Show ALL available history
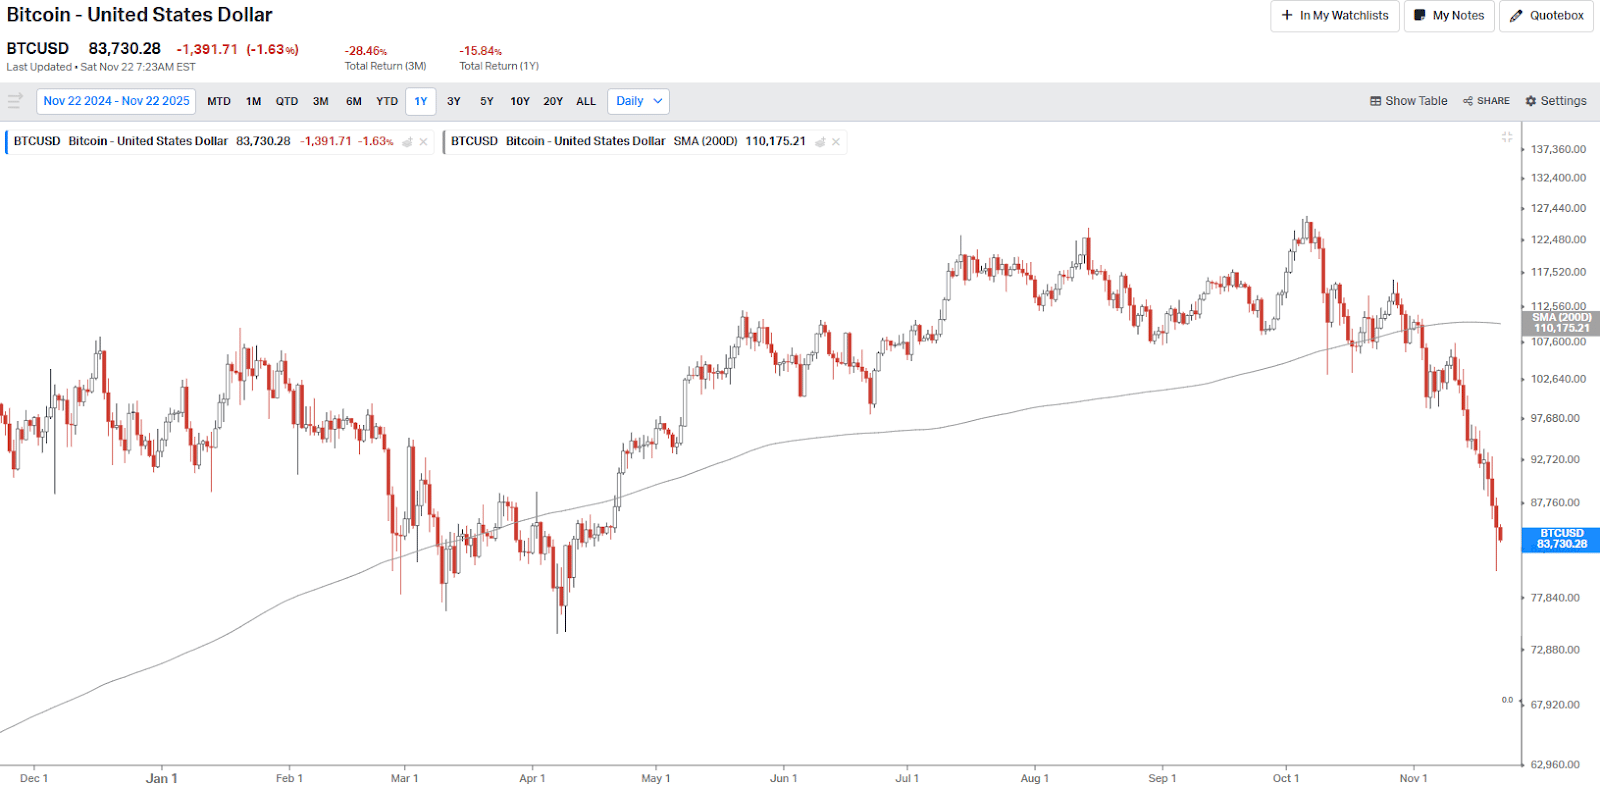 point(586,101)
